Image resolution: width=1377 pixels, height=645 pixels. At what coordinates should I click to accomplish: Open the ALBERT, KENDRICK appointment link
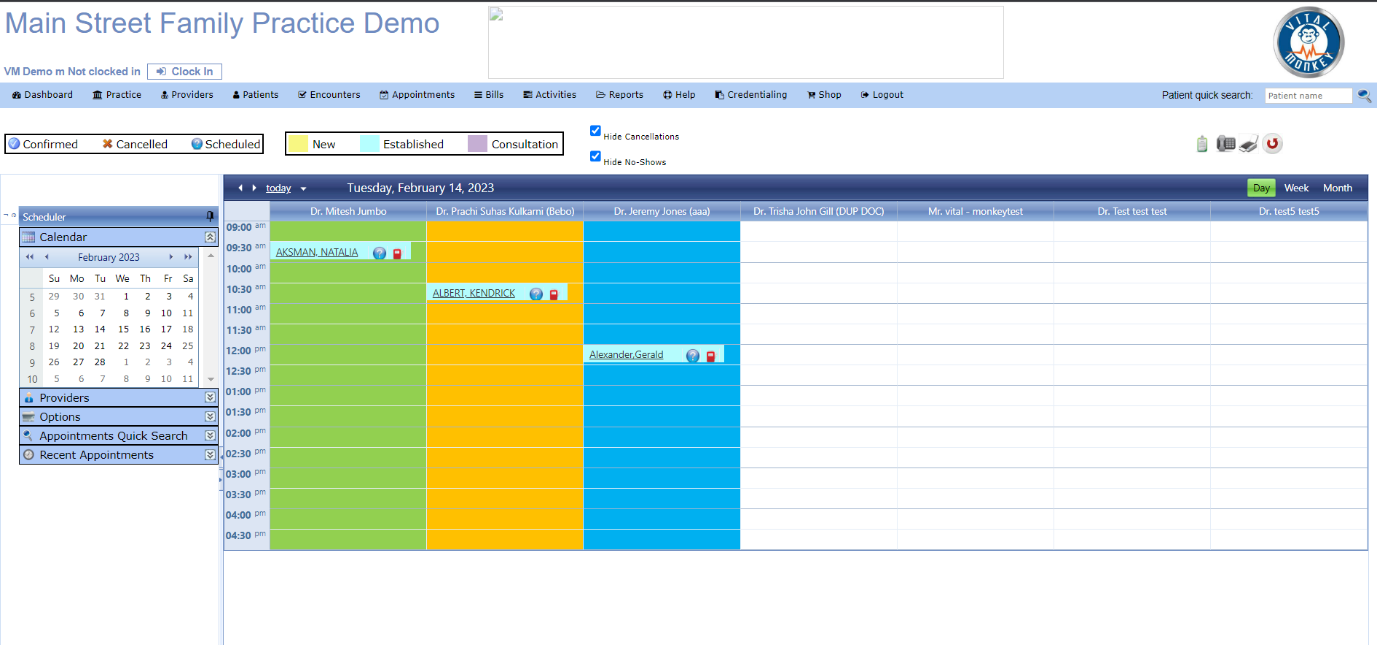pyautogui.click(x=474, y=293)
